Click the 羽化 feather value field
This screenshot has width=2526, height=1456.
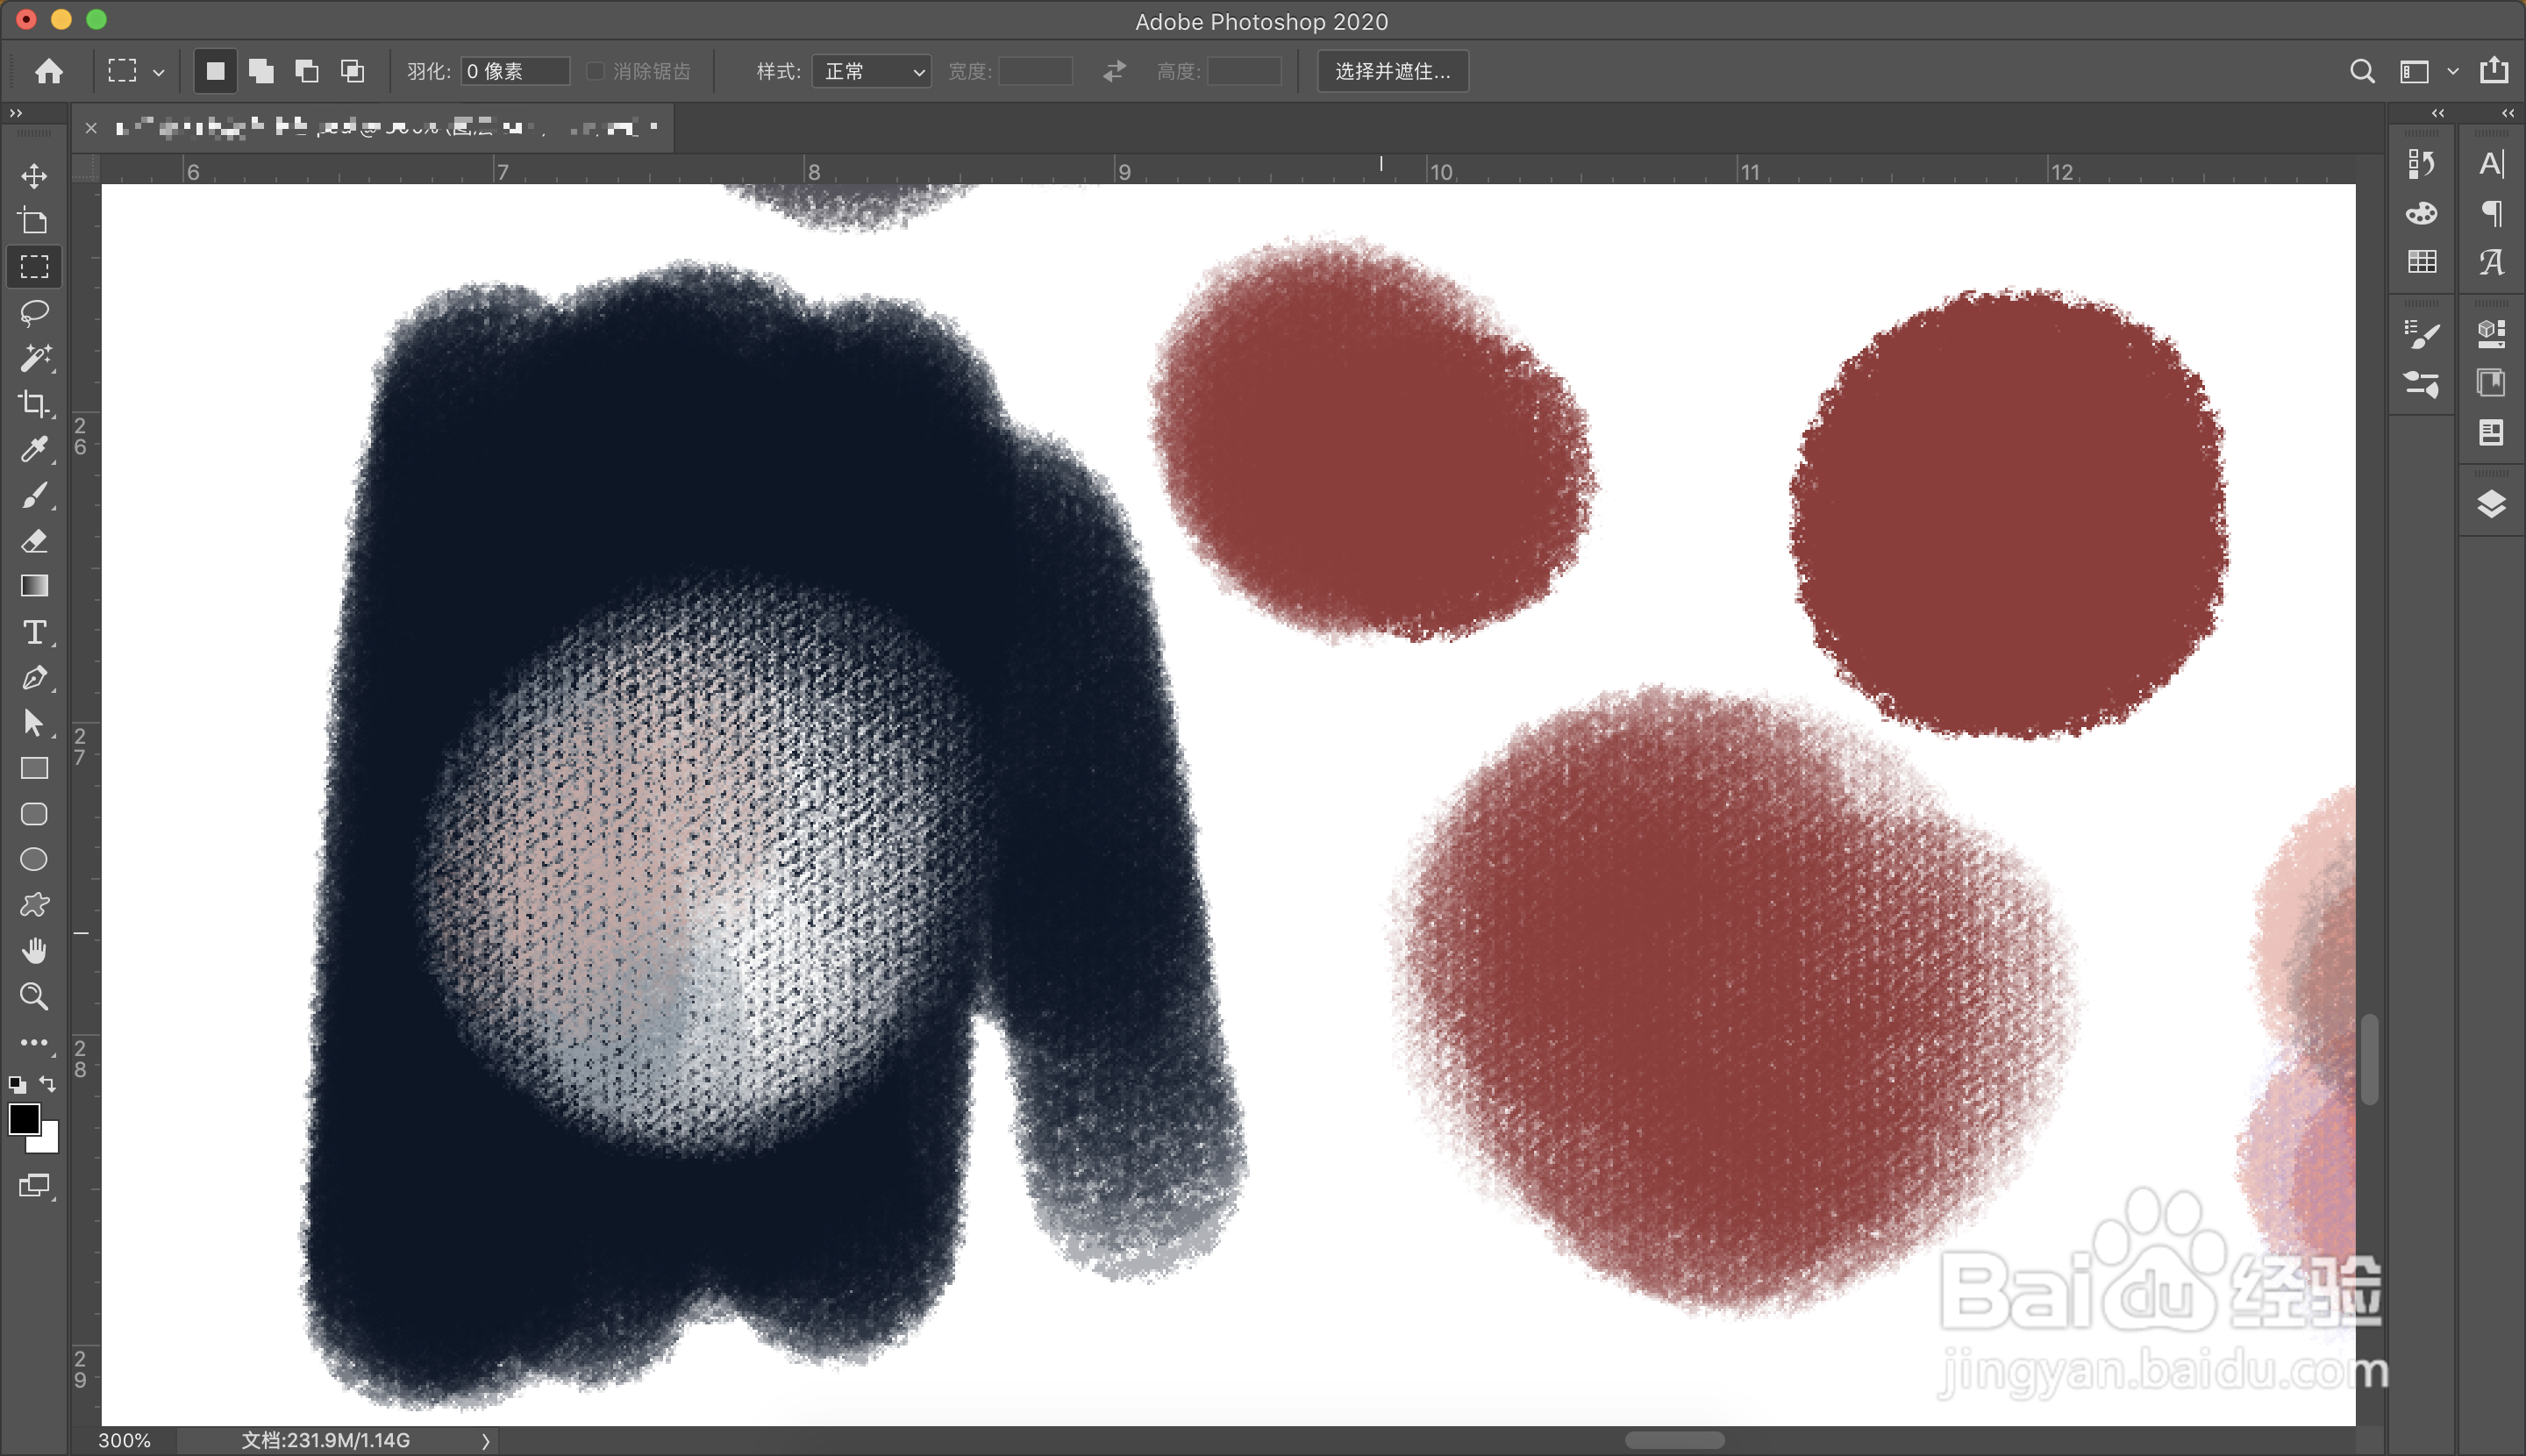(x=514, y=71)
